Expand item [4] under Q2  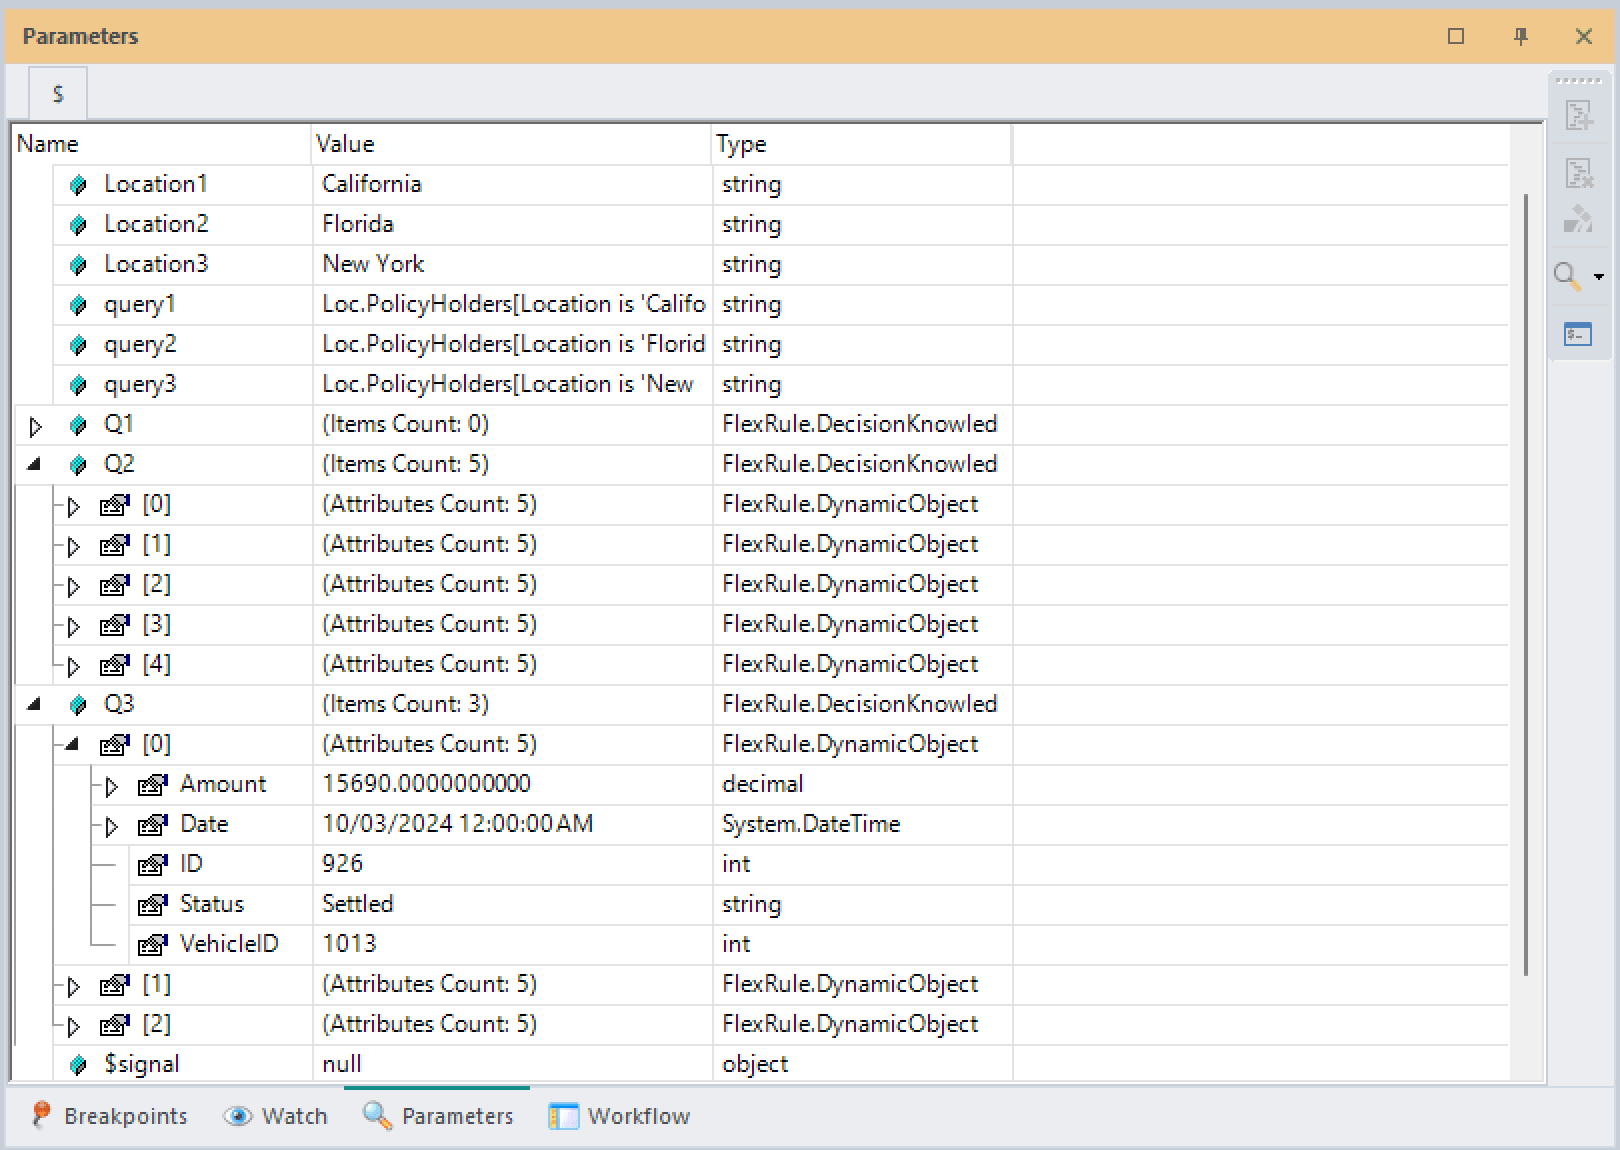click(x=73, y=666)
